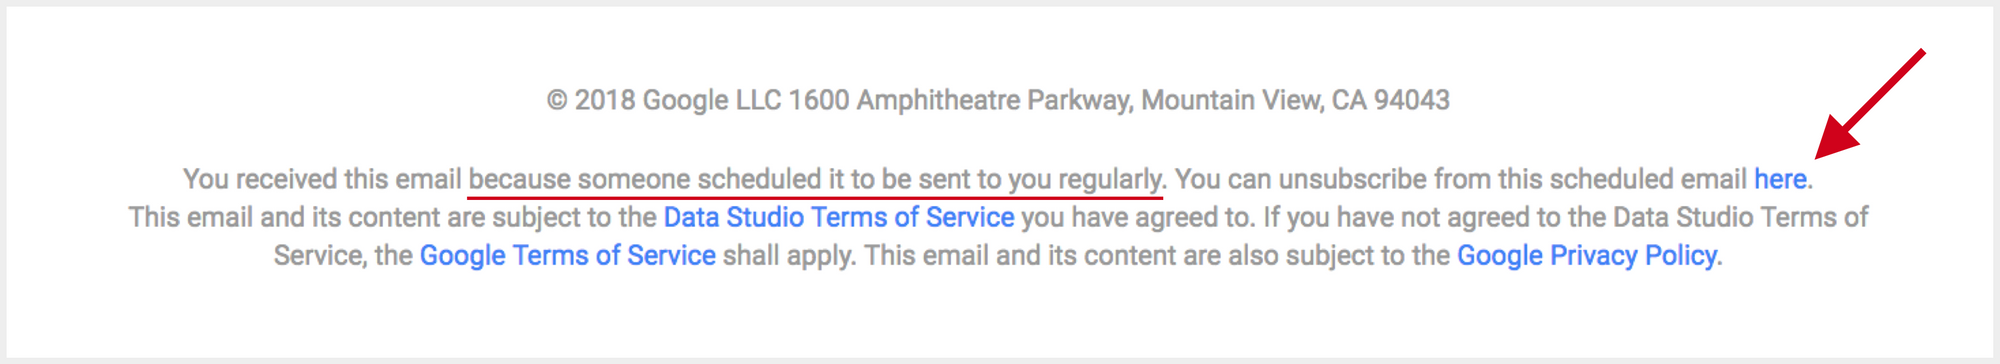Click the 'here' unsubscribe link
The height and width of the screenshot is (364, 2000).
click(1780, 179)
